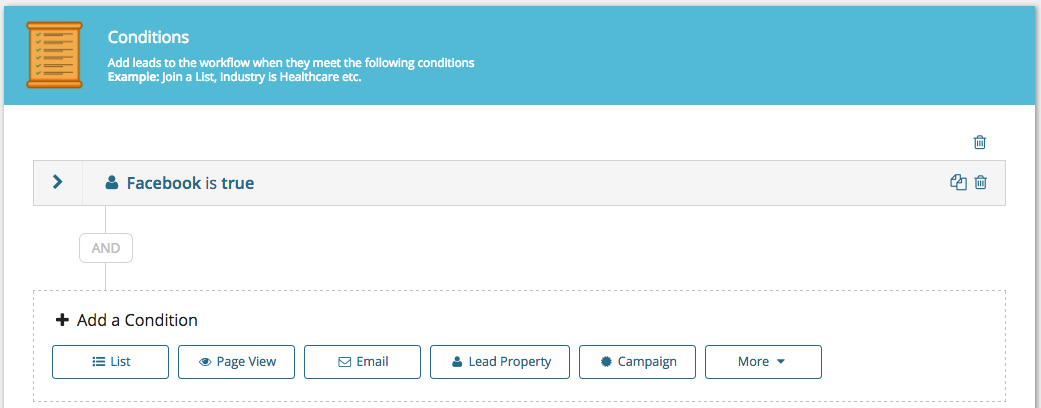Add an Email condition

[362, 362]
